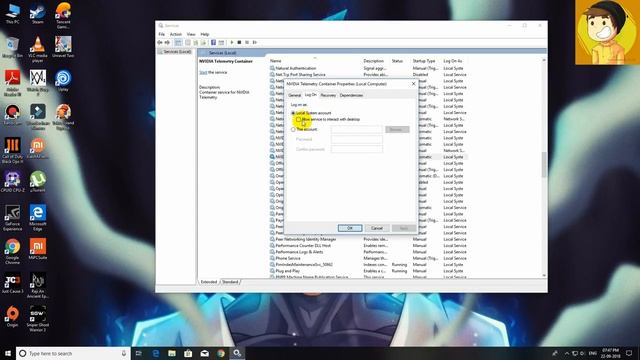Viewport: 640px width, 360px height.
Task: Launch Just Cause 3 shortcut
Action: pos(12,283)
